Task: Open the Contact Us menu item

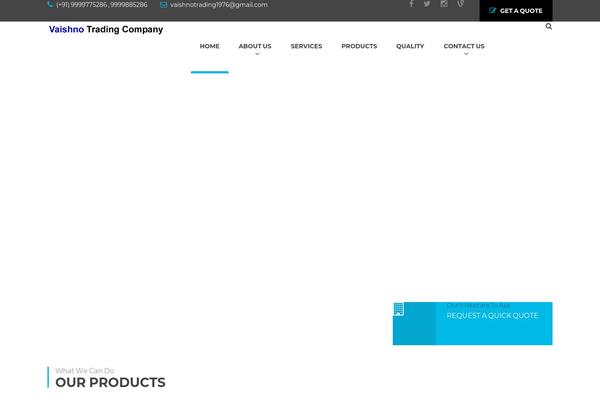Action: [x=464, y=46]
